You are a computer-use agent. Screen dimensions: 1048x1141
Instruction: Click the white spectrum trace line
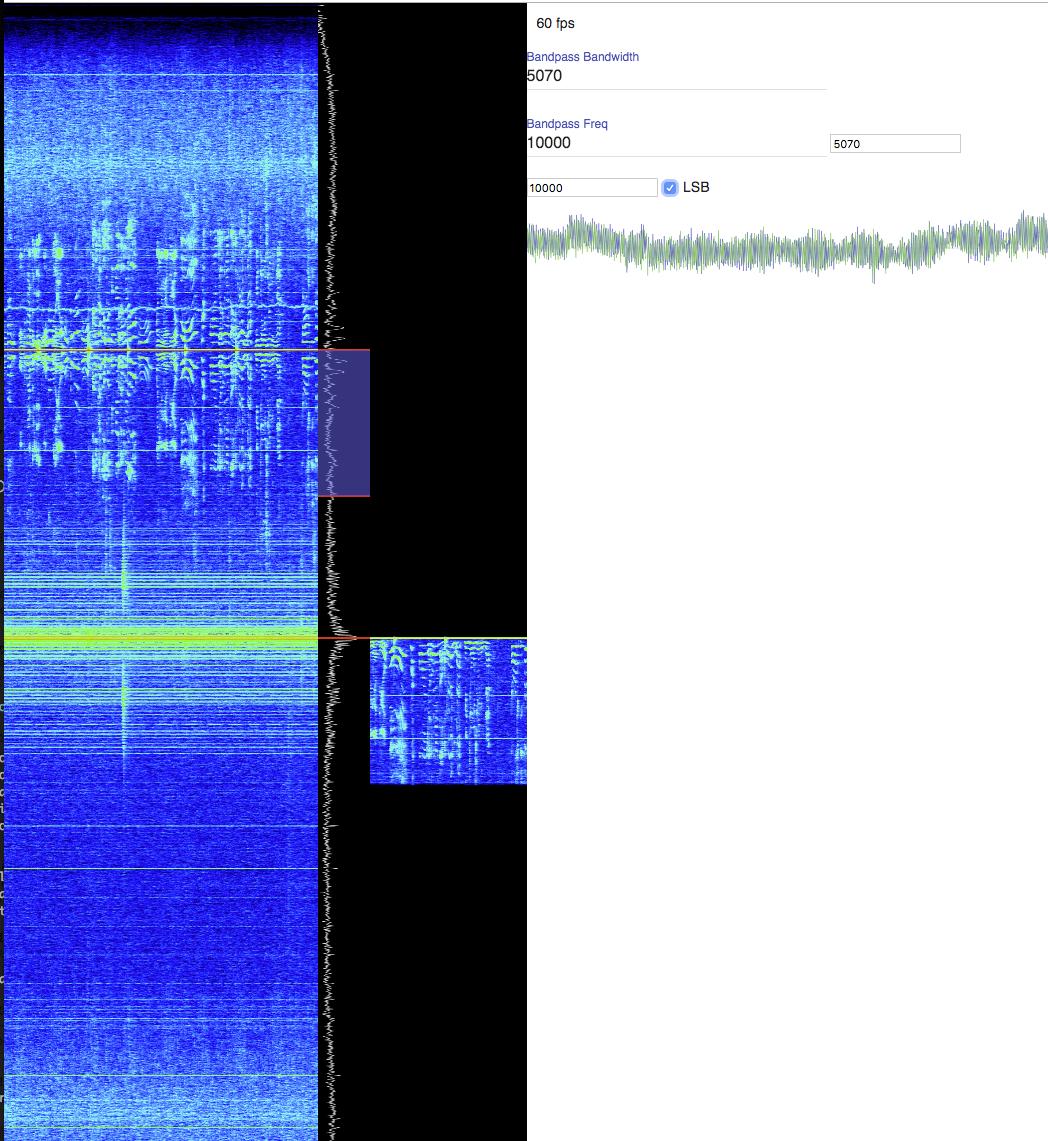pyautogui.click(x=328, y=900)
